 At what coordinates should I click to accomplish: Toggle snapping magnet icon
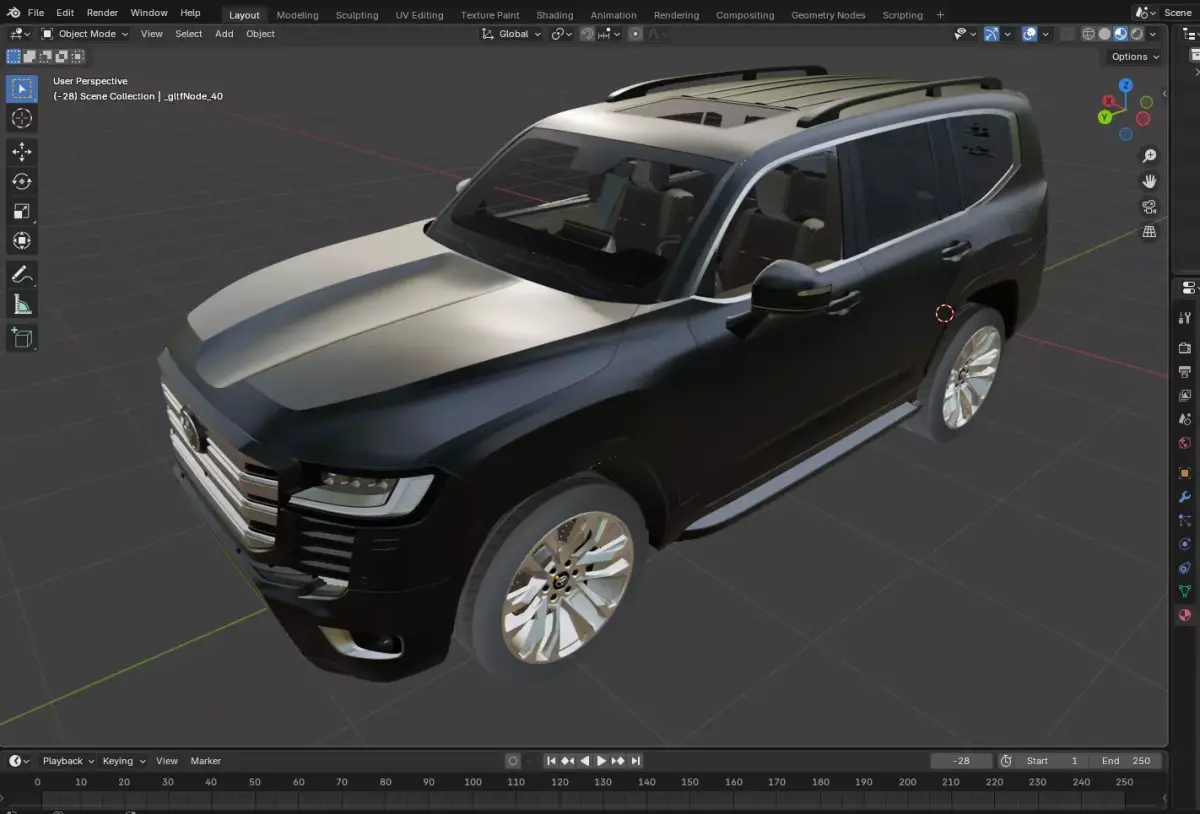588,34
